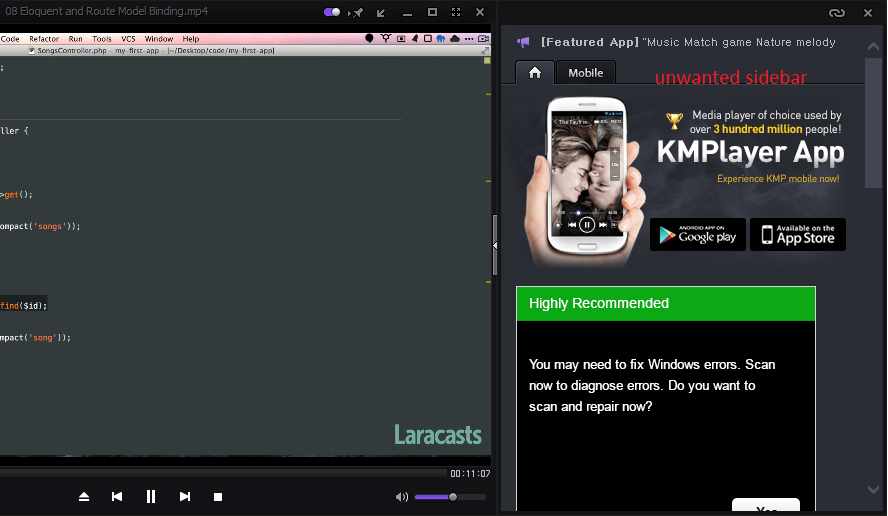This screenshot has width=888, height=516.
Task: Open the Available on the App Store button
Action: [x=798, y=234]
